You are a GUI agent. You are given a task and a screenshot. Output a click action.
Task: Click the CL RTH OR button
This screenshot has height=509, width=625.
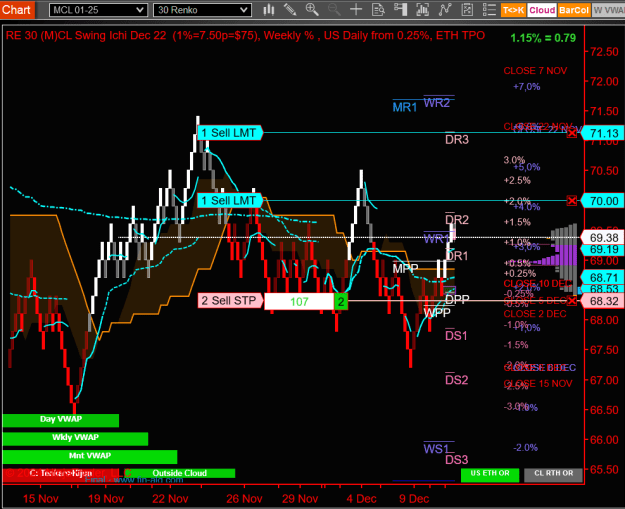pyautogui.click(x=554, y=474)
